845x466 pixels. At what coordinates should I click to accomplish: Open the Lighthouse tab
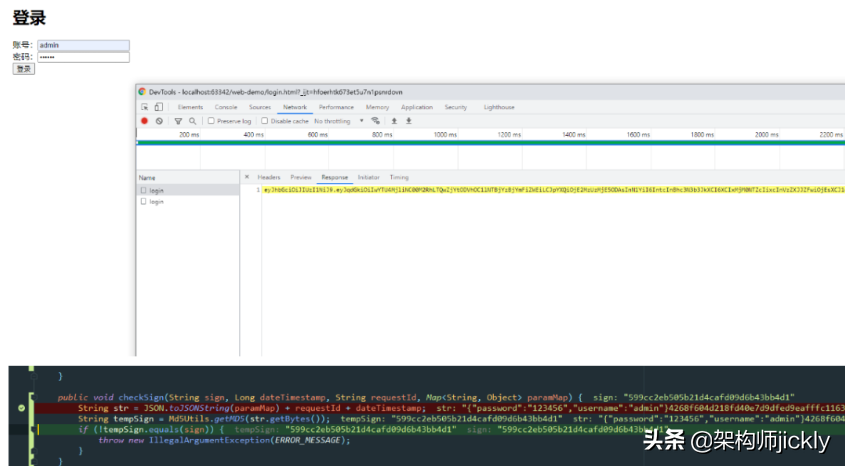click(499, 107)
